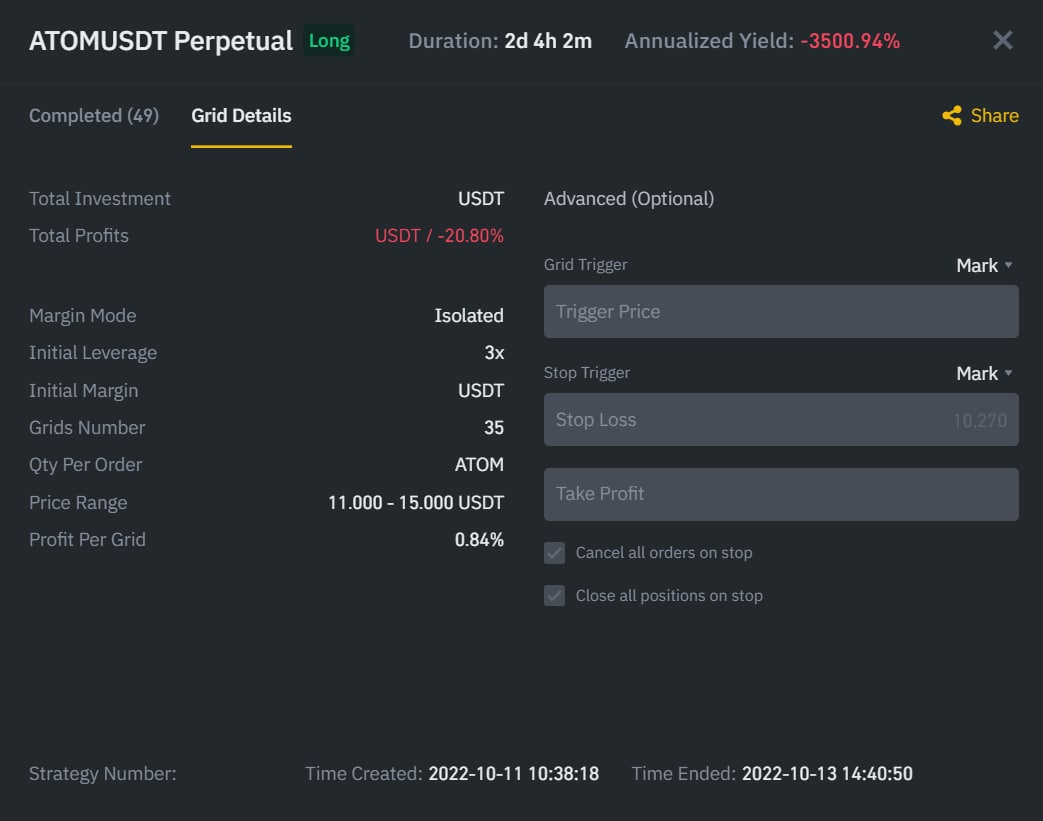The width and height of the screenshot is (1043, 821).
Task: Click the yellow share icon
Action: click(x=952, y=116)
